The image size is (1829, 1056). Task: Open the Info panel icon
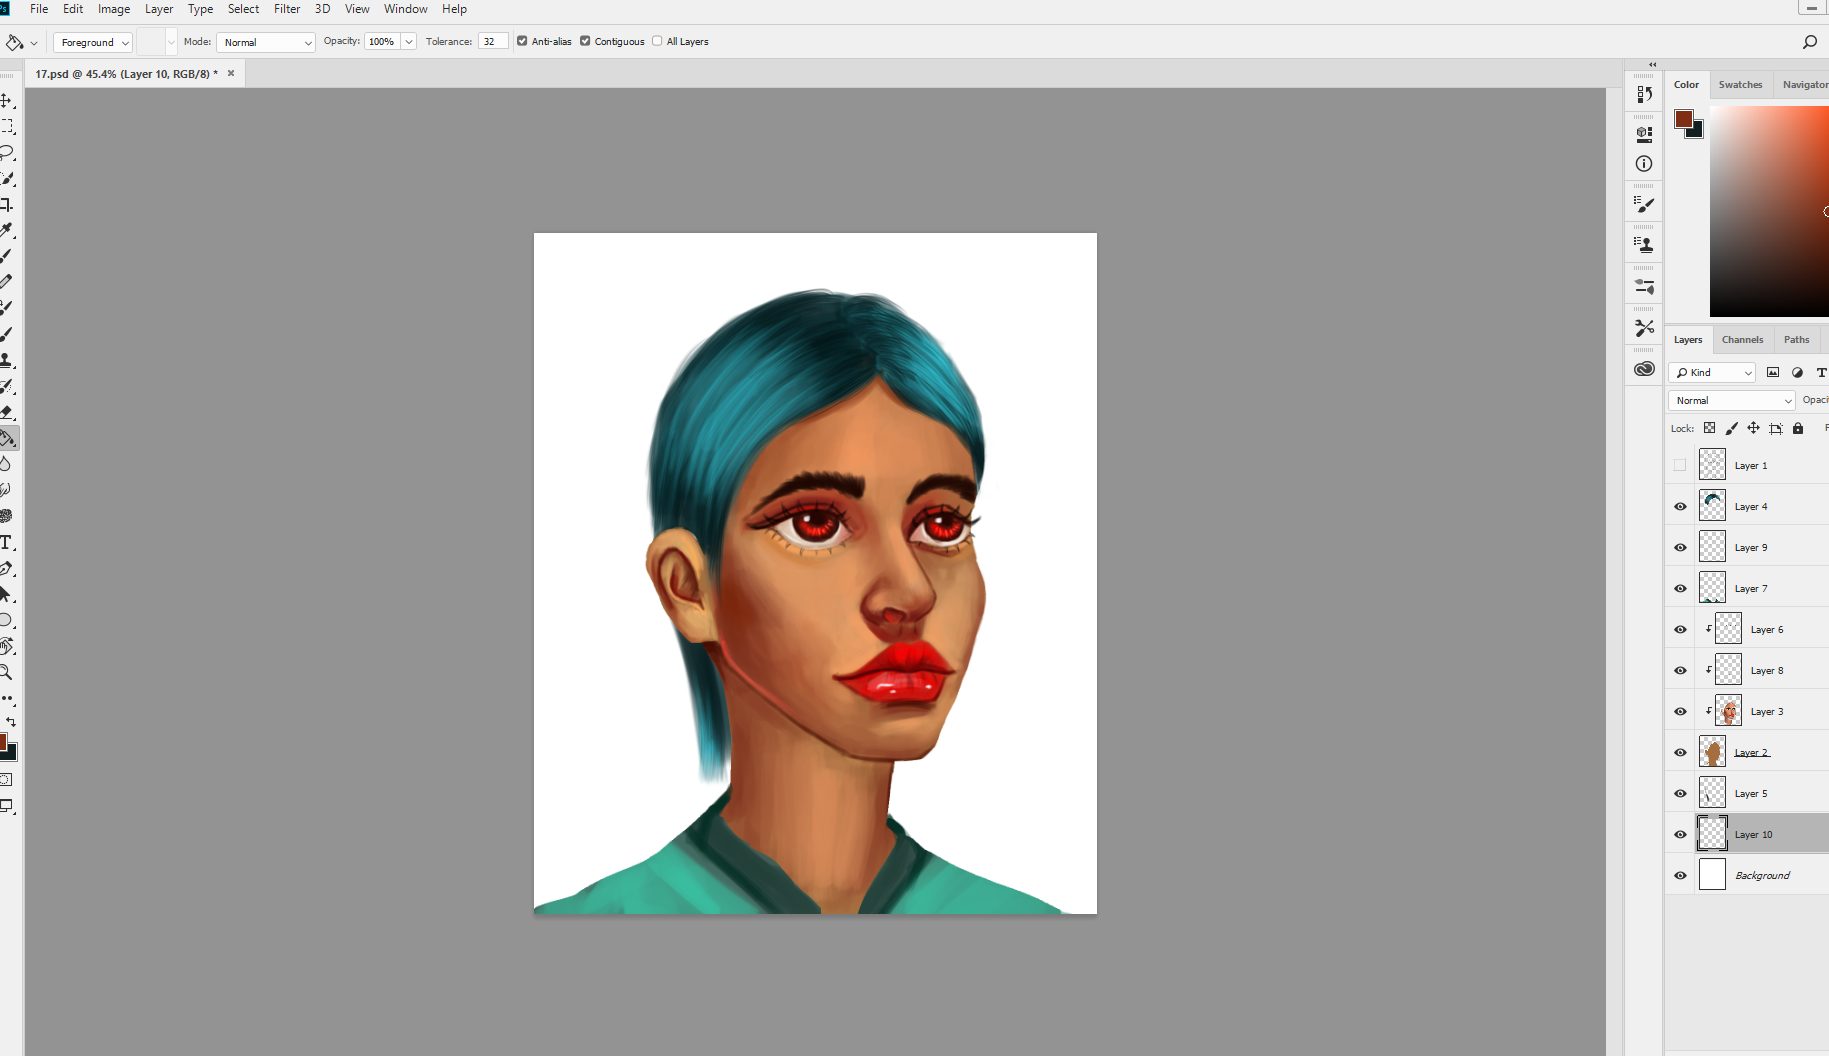coord(1644,164)
